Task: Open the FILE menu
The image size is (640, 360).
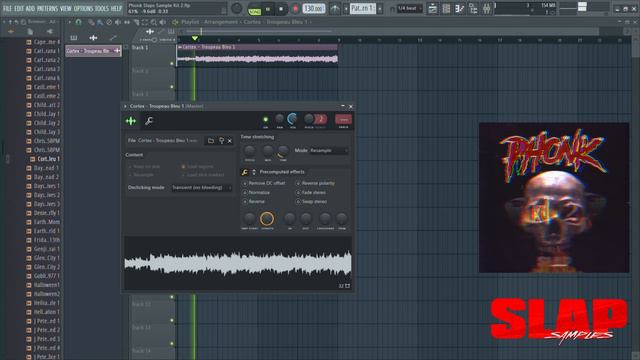Action: 7,8
